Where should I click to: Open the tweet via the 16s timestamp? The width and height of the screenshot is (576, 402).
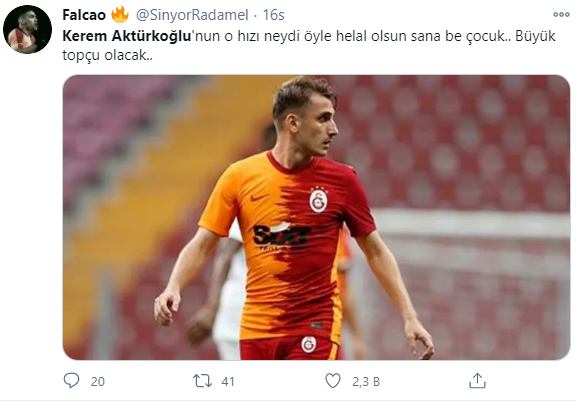click(273, 15)
